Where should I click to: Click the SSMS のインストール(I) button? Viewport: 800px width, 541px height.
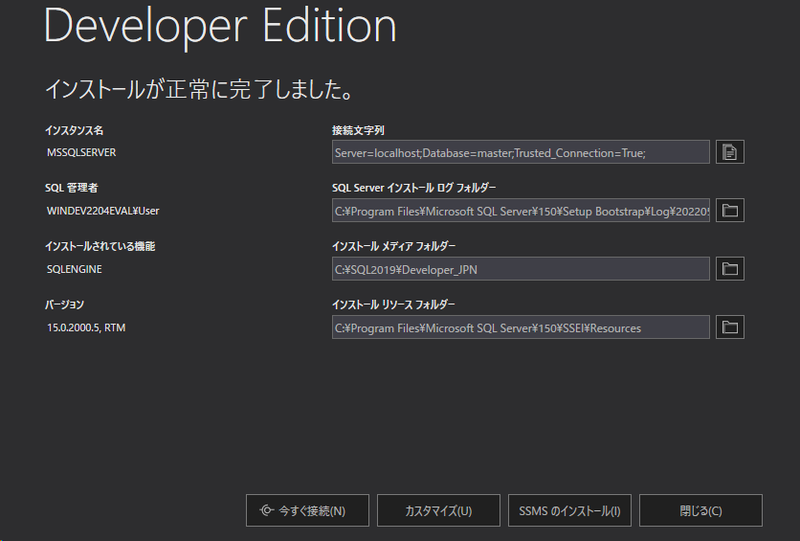click(x=569, y=510)
